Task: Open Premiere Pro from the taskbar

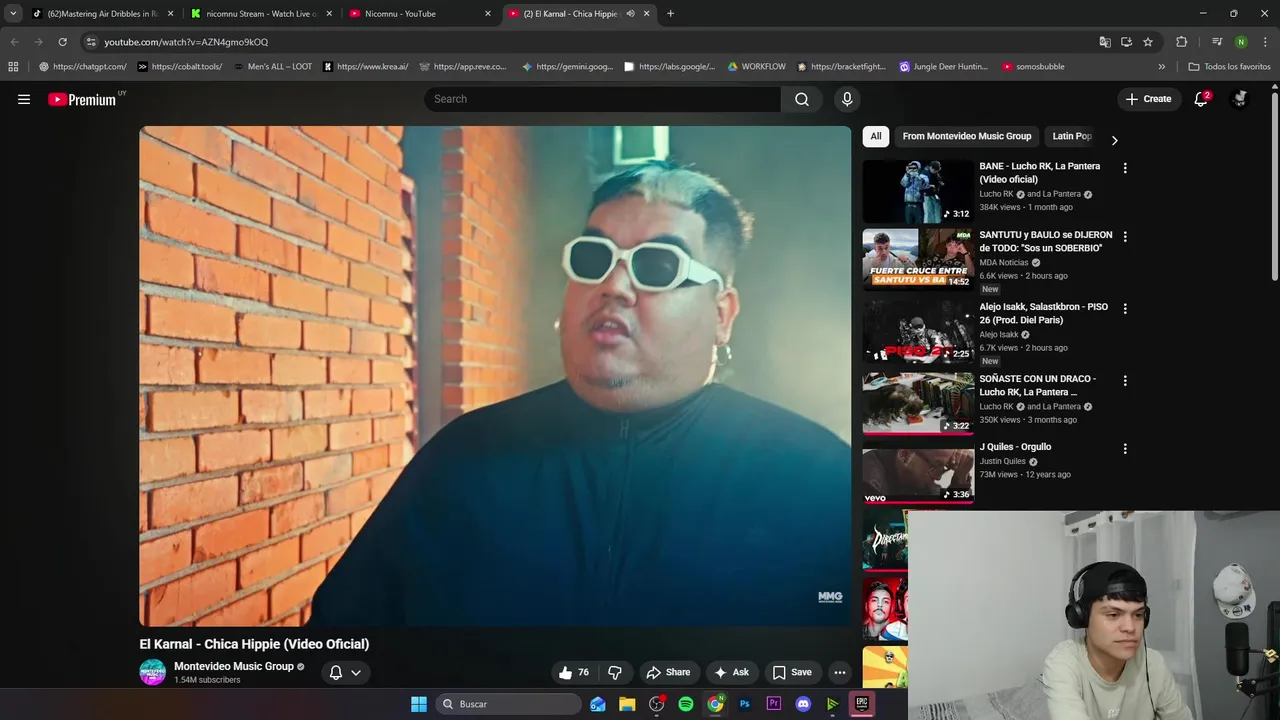Action: tap(774, 704)
